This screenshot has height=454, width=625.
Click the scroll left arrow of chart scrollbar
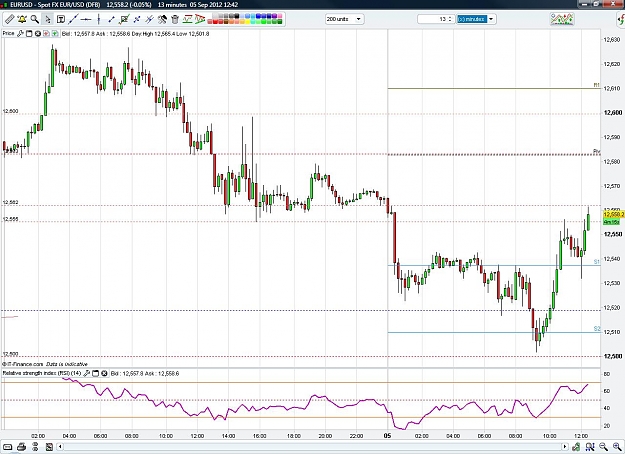(x=60, y=446)
